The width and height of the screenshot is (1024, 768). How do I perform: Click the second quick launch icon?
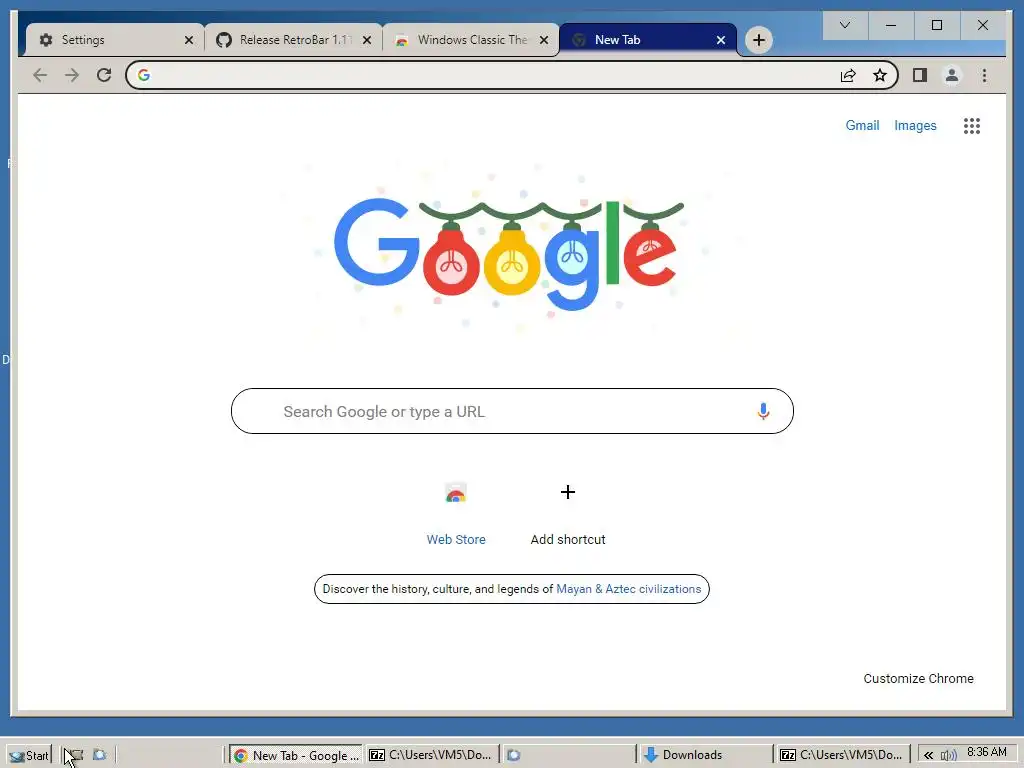coord(99,755)
